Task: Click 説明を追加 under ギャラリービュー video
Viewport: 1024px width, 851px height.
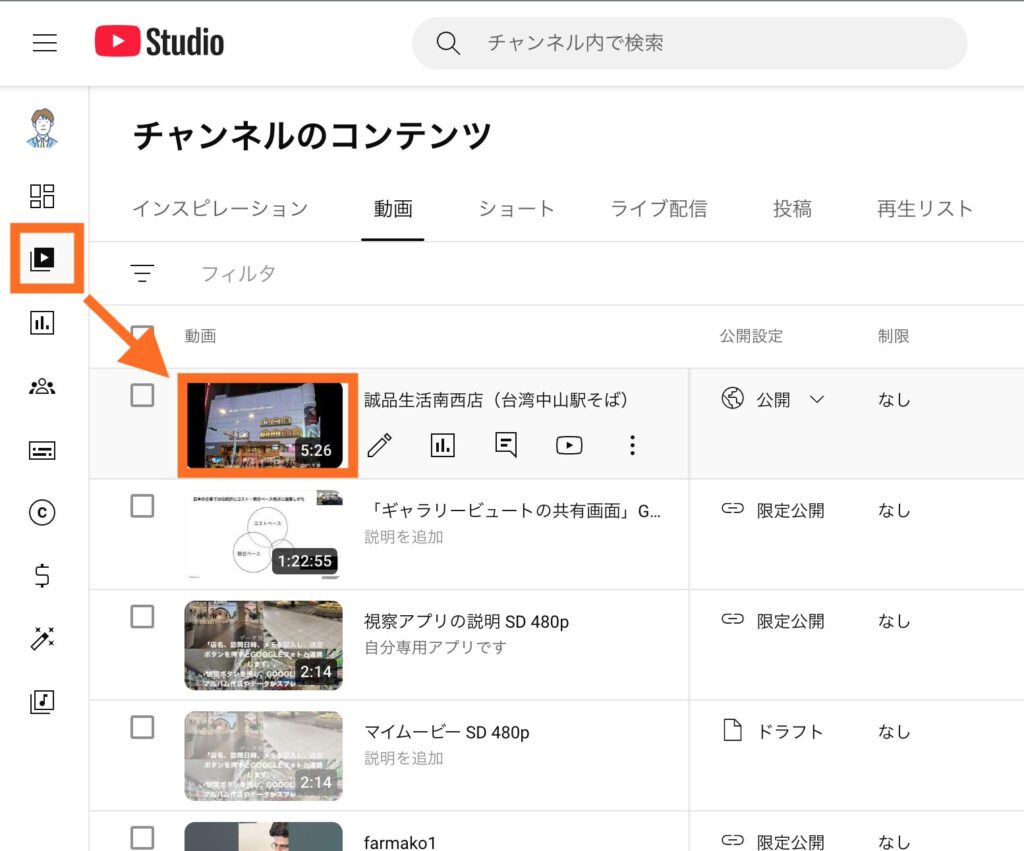Action: (403, 537)
